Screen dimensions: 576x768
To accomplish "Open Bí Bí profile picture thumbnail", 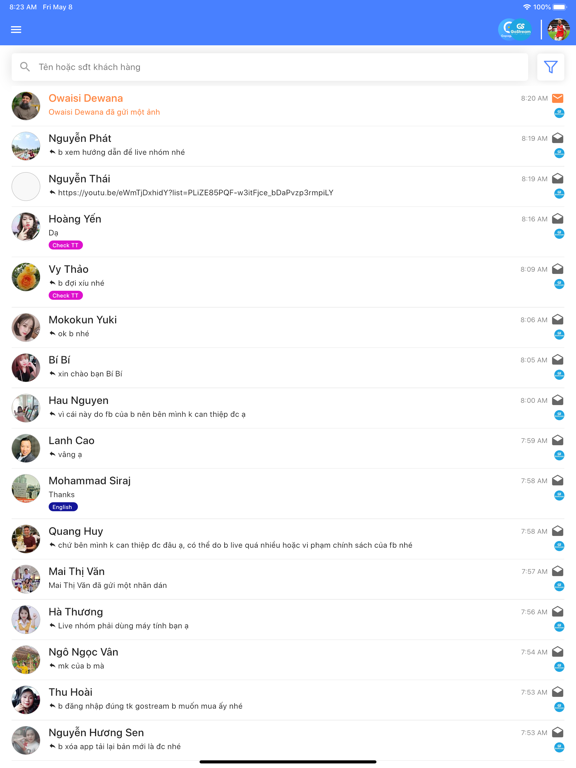I will pos(26,368).
